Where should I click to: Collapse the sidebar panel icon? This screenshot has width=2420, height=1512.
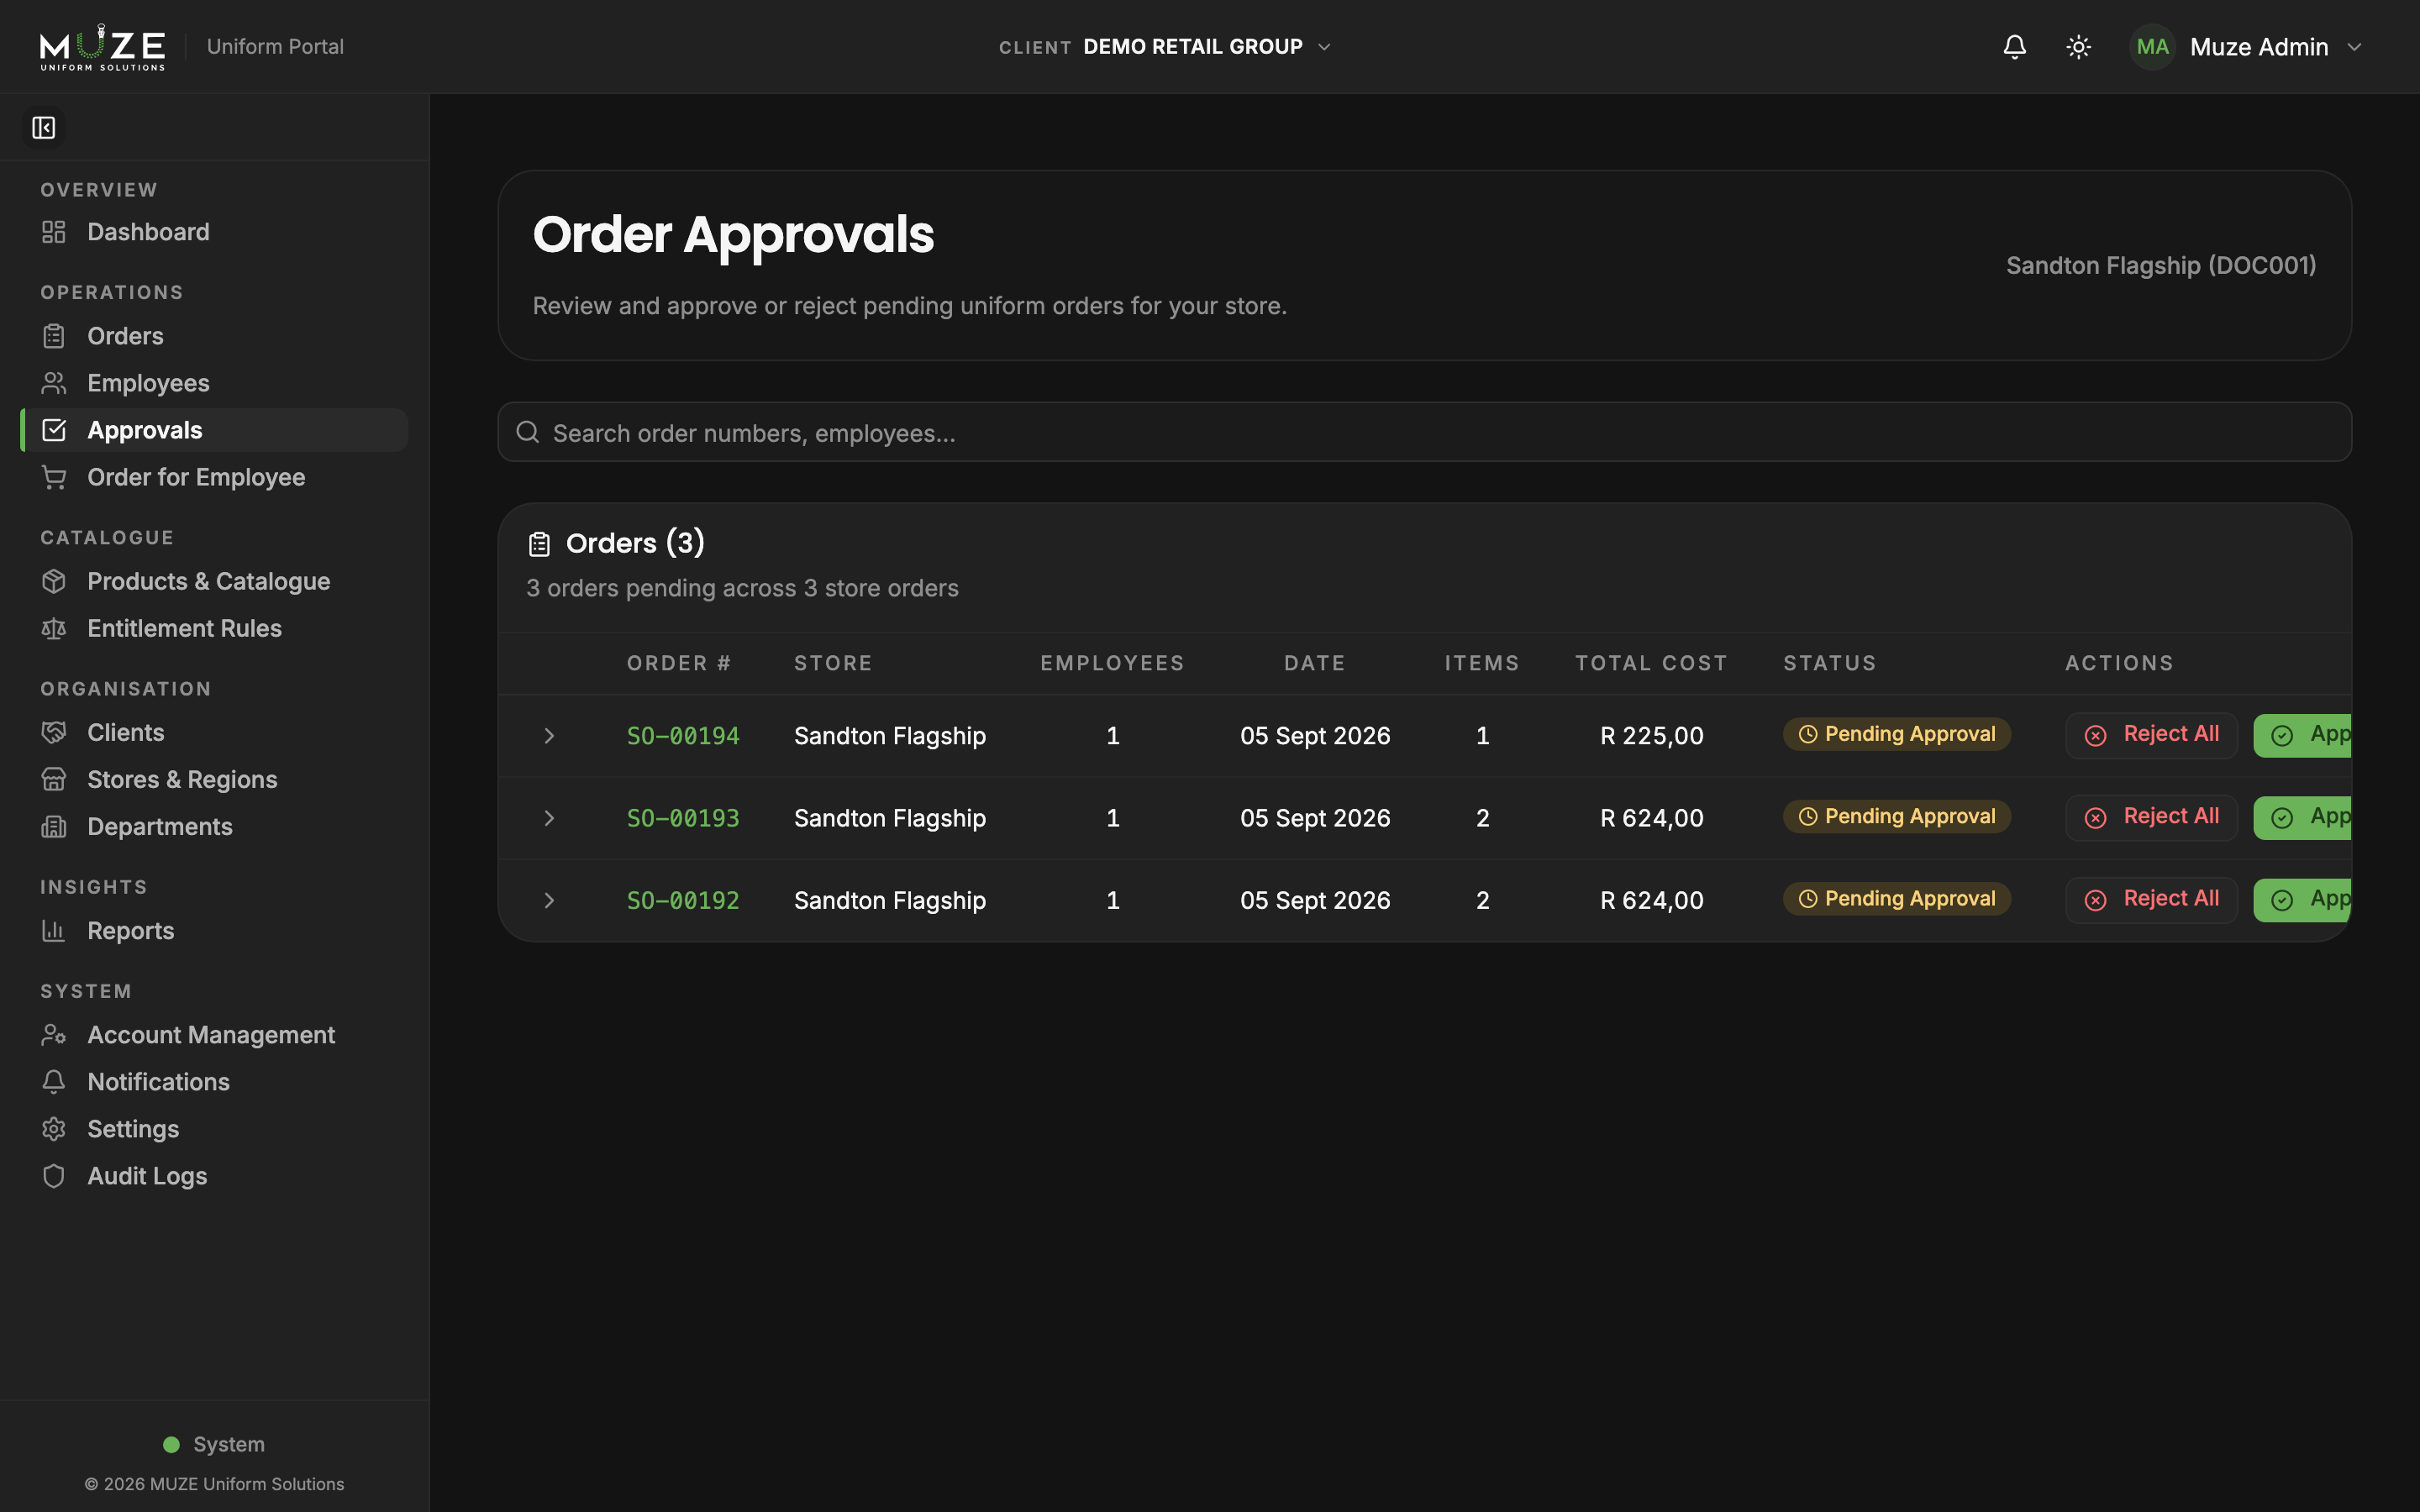[x=43, y=127]
